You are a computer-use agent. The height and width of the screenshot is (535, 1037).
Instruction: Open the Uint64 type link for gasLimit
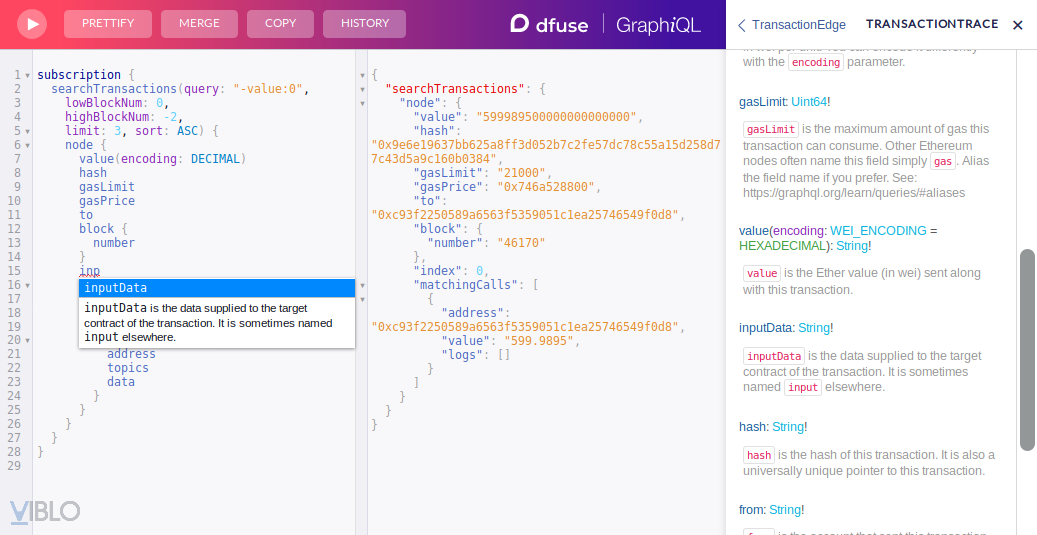pos(808,102)
